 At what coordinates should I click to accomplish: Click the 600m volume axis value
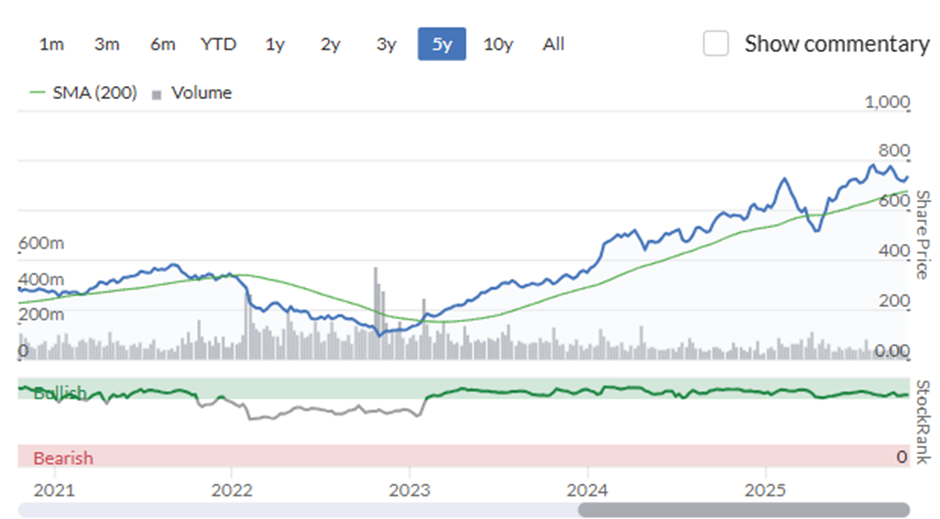[41, 243]
